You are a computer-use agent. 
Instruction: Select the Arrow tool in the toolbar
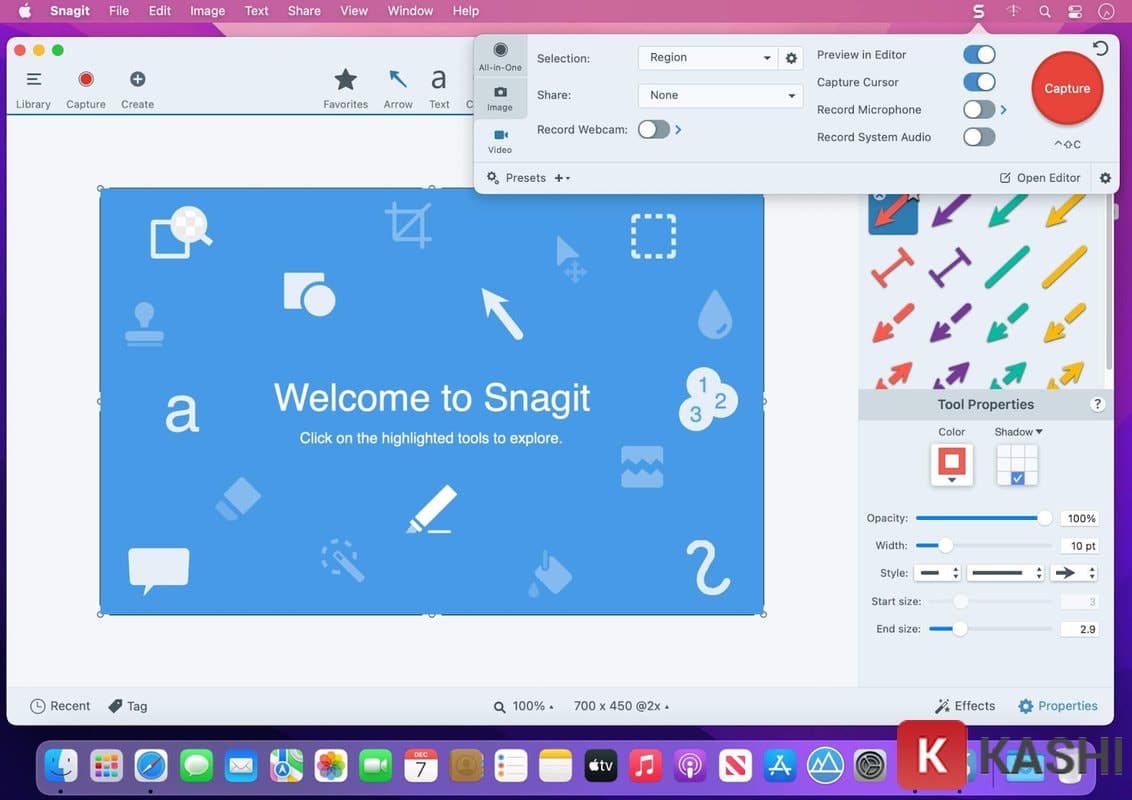click(x=398, y=89)
